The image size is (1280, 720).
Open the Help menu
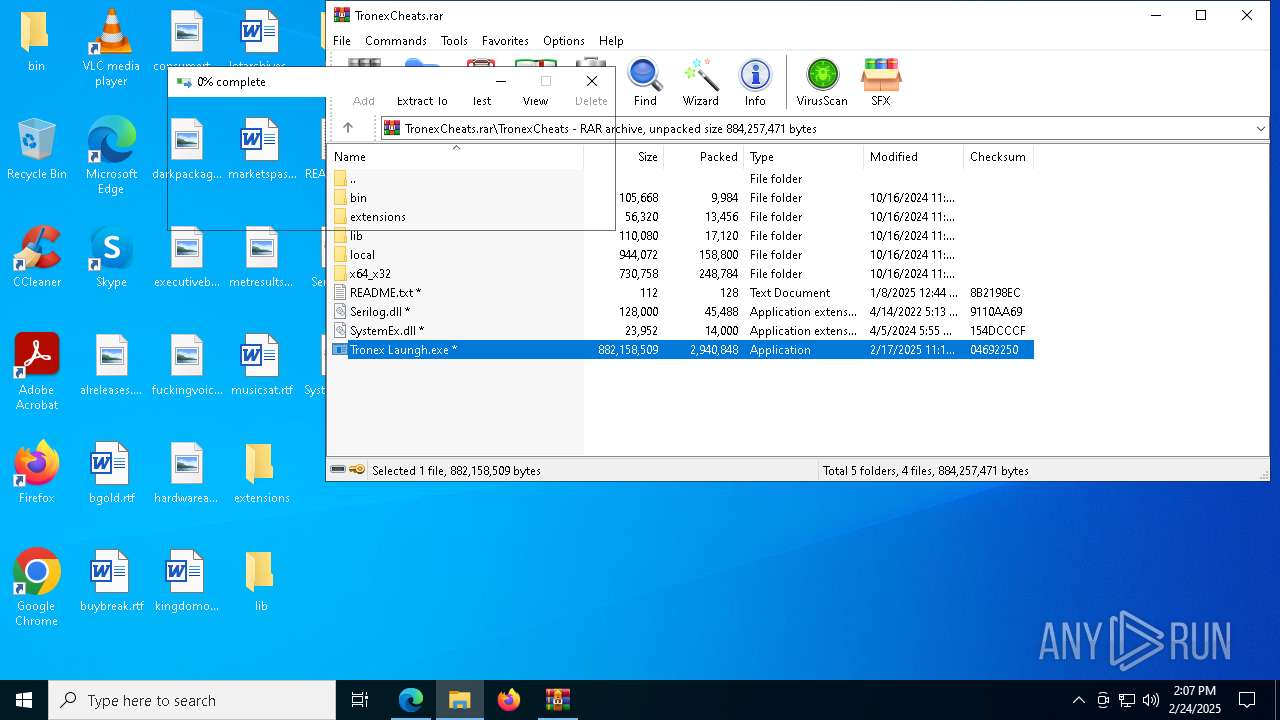tap(611, 41)
